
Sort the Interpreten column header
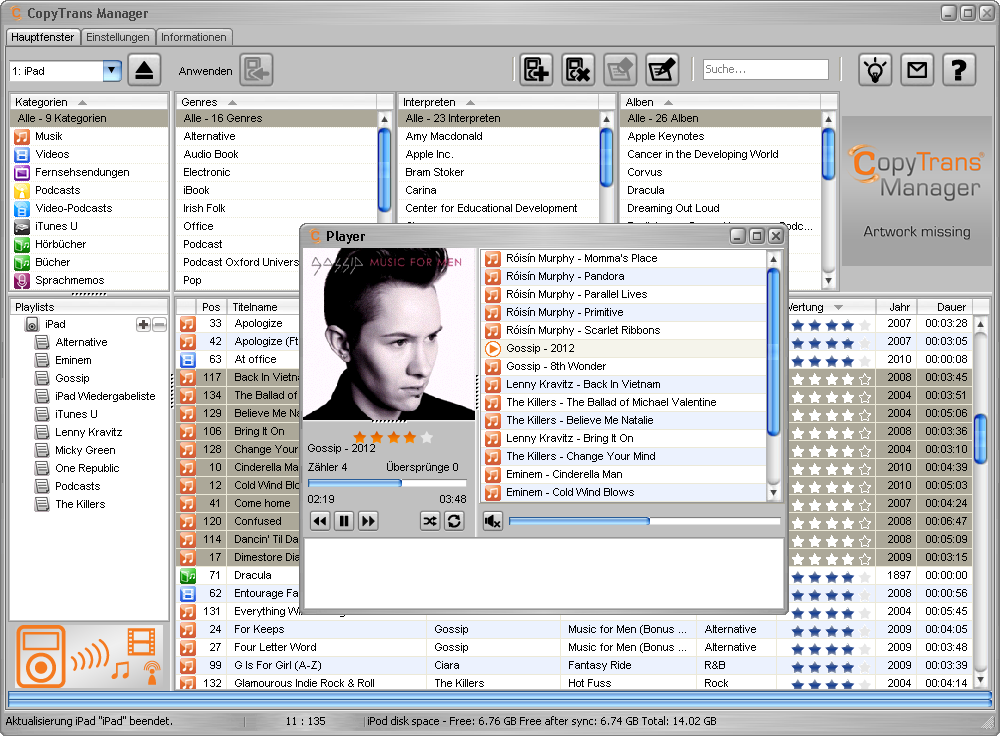coord(499,102)
